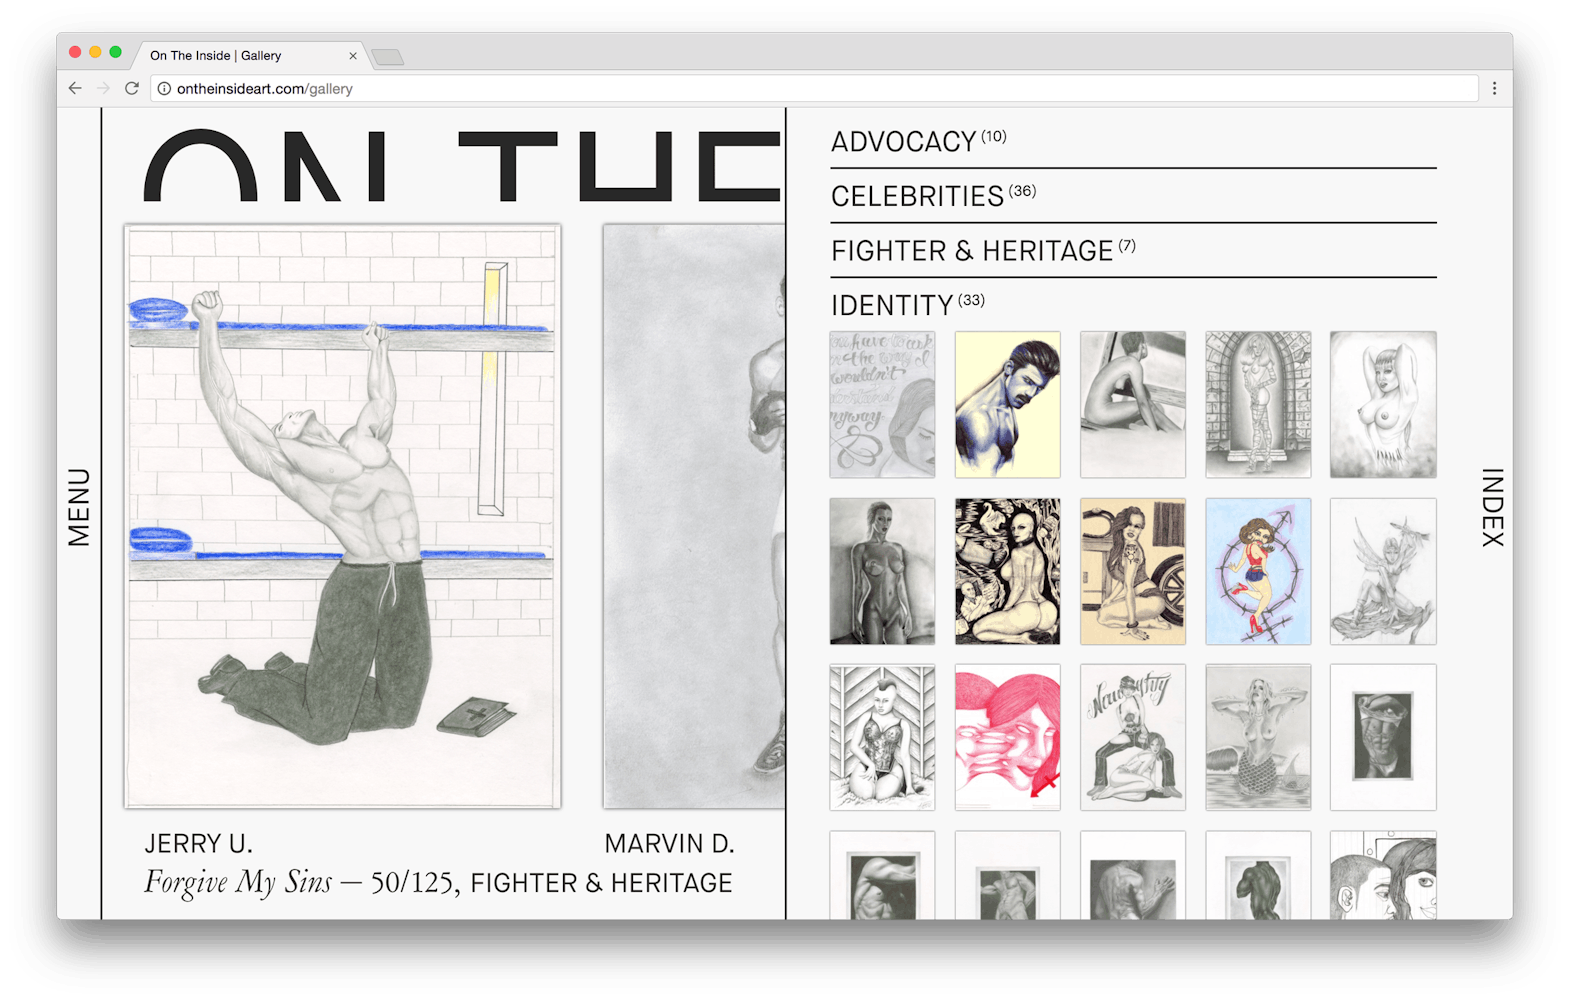Open the vertical MENU sidebar
Screen dimensions: 1569x1000
pos(79,507)
